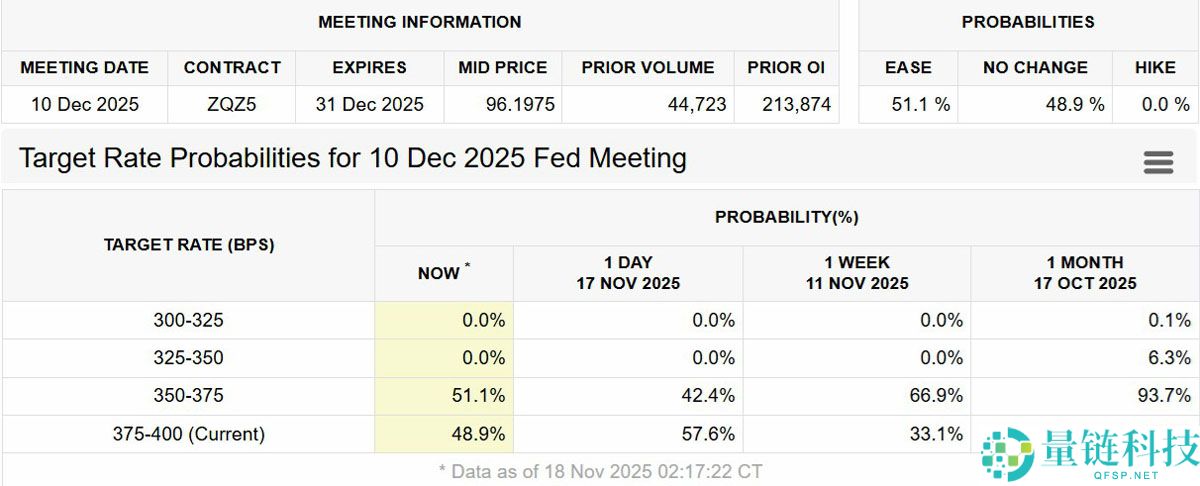
Task: Select the 325-350 target rate row
Action: 188,358
